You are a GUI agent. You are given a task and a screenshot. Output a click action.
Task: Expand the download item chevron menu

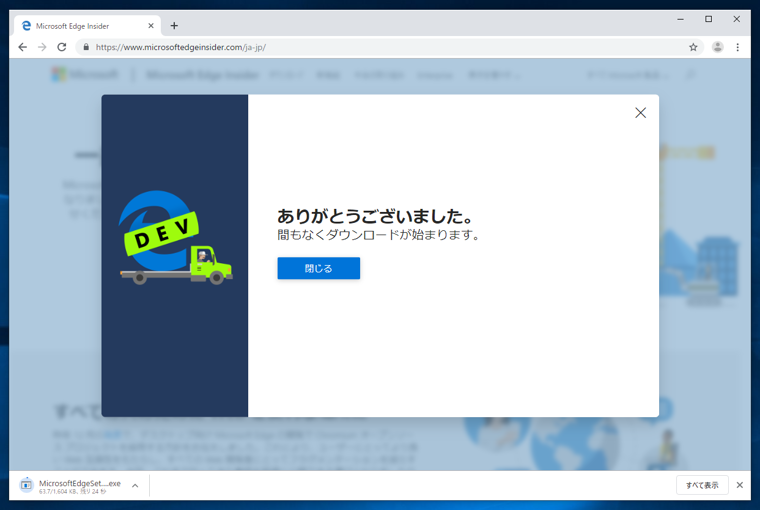coord(135,485)
